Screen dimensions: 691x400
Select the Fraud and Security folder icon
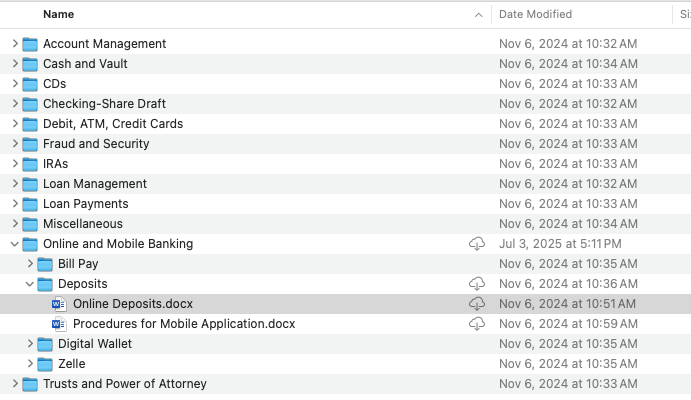click(30, 144)
